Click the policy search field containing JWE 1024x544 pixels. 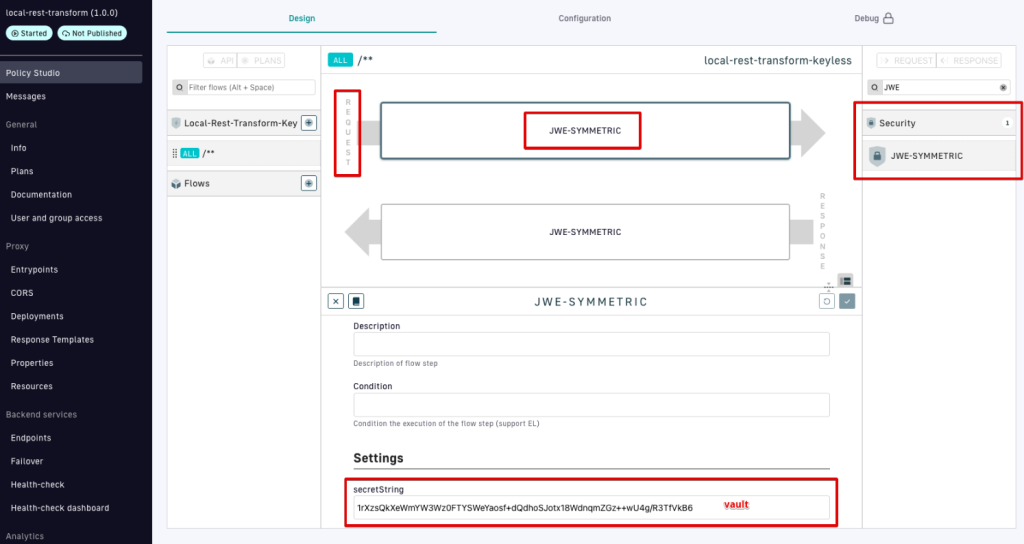[x=939, y=87]
